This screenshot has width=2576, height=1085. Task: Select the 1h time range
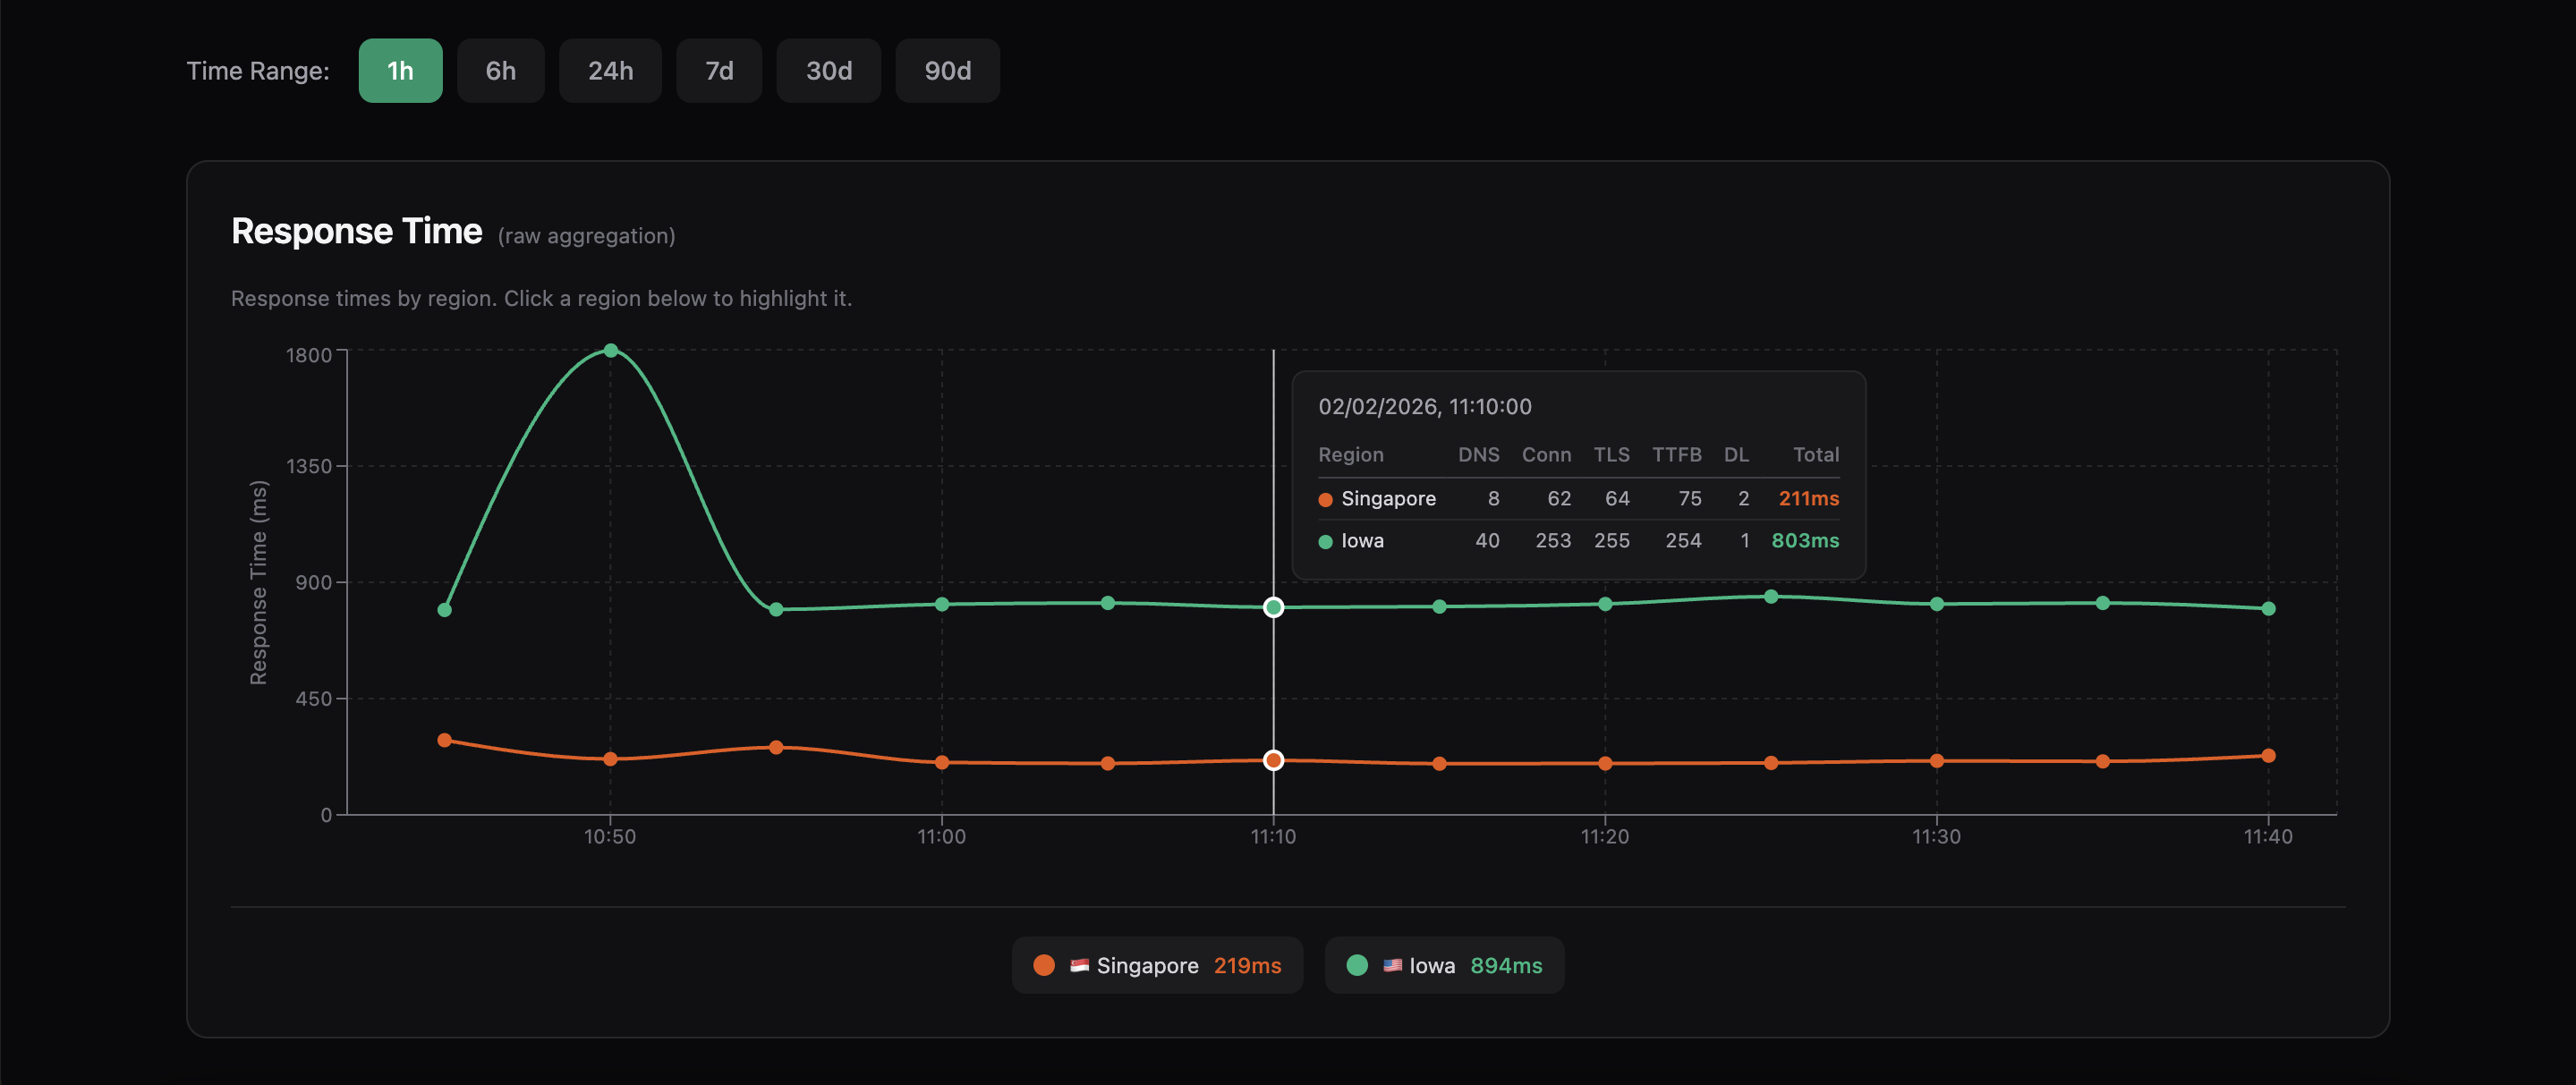pos(400,71)
